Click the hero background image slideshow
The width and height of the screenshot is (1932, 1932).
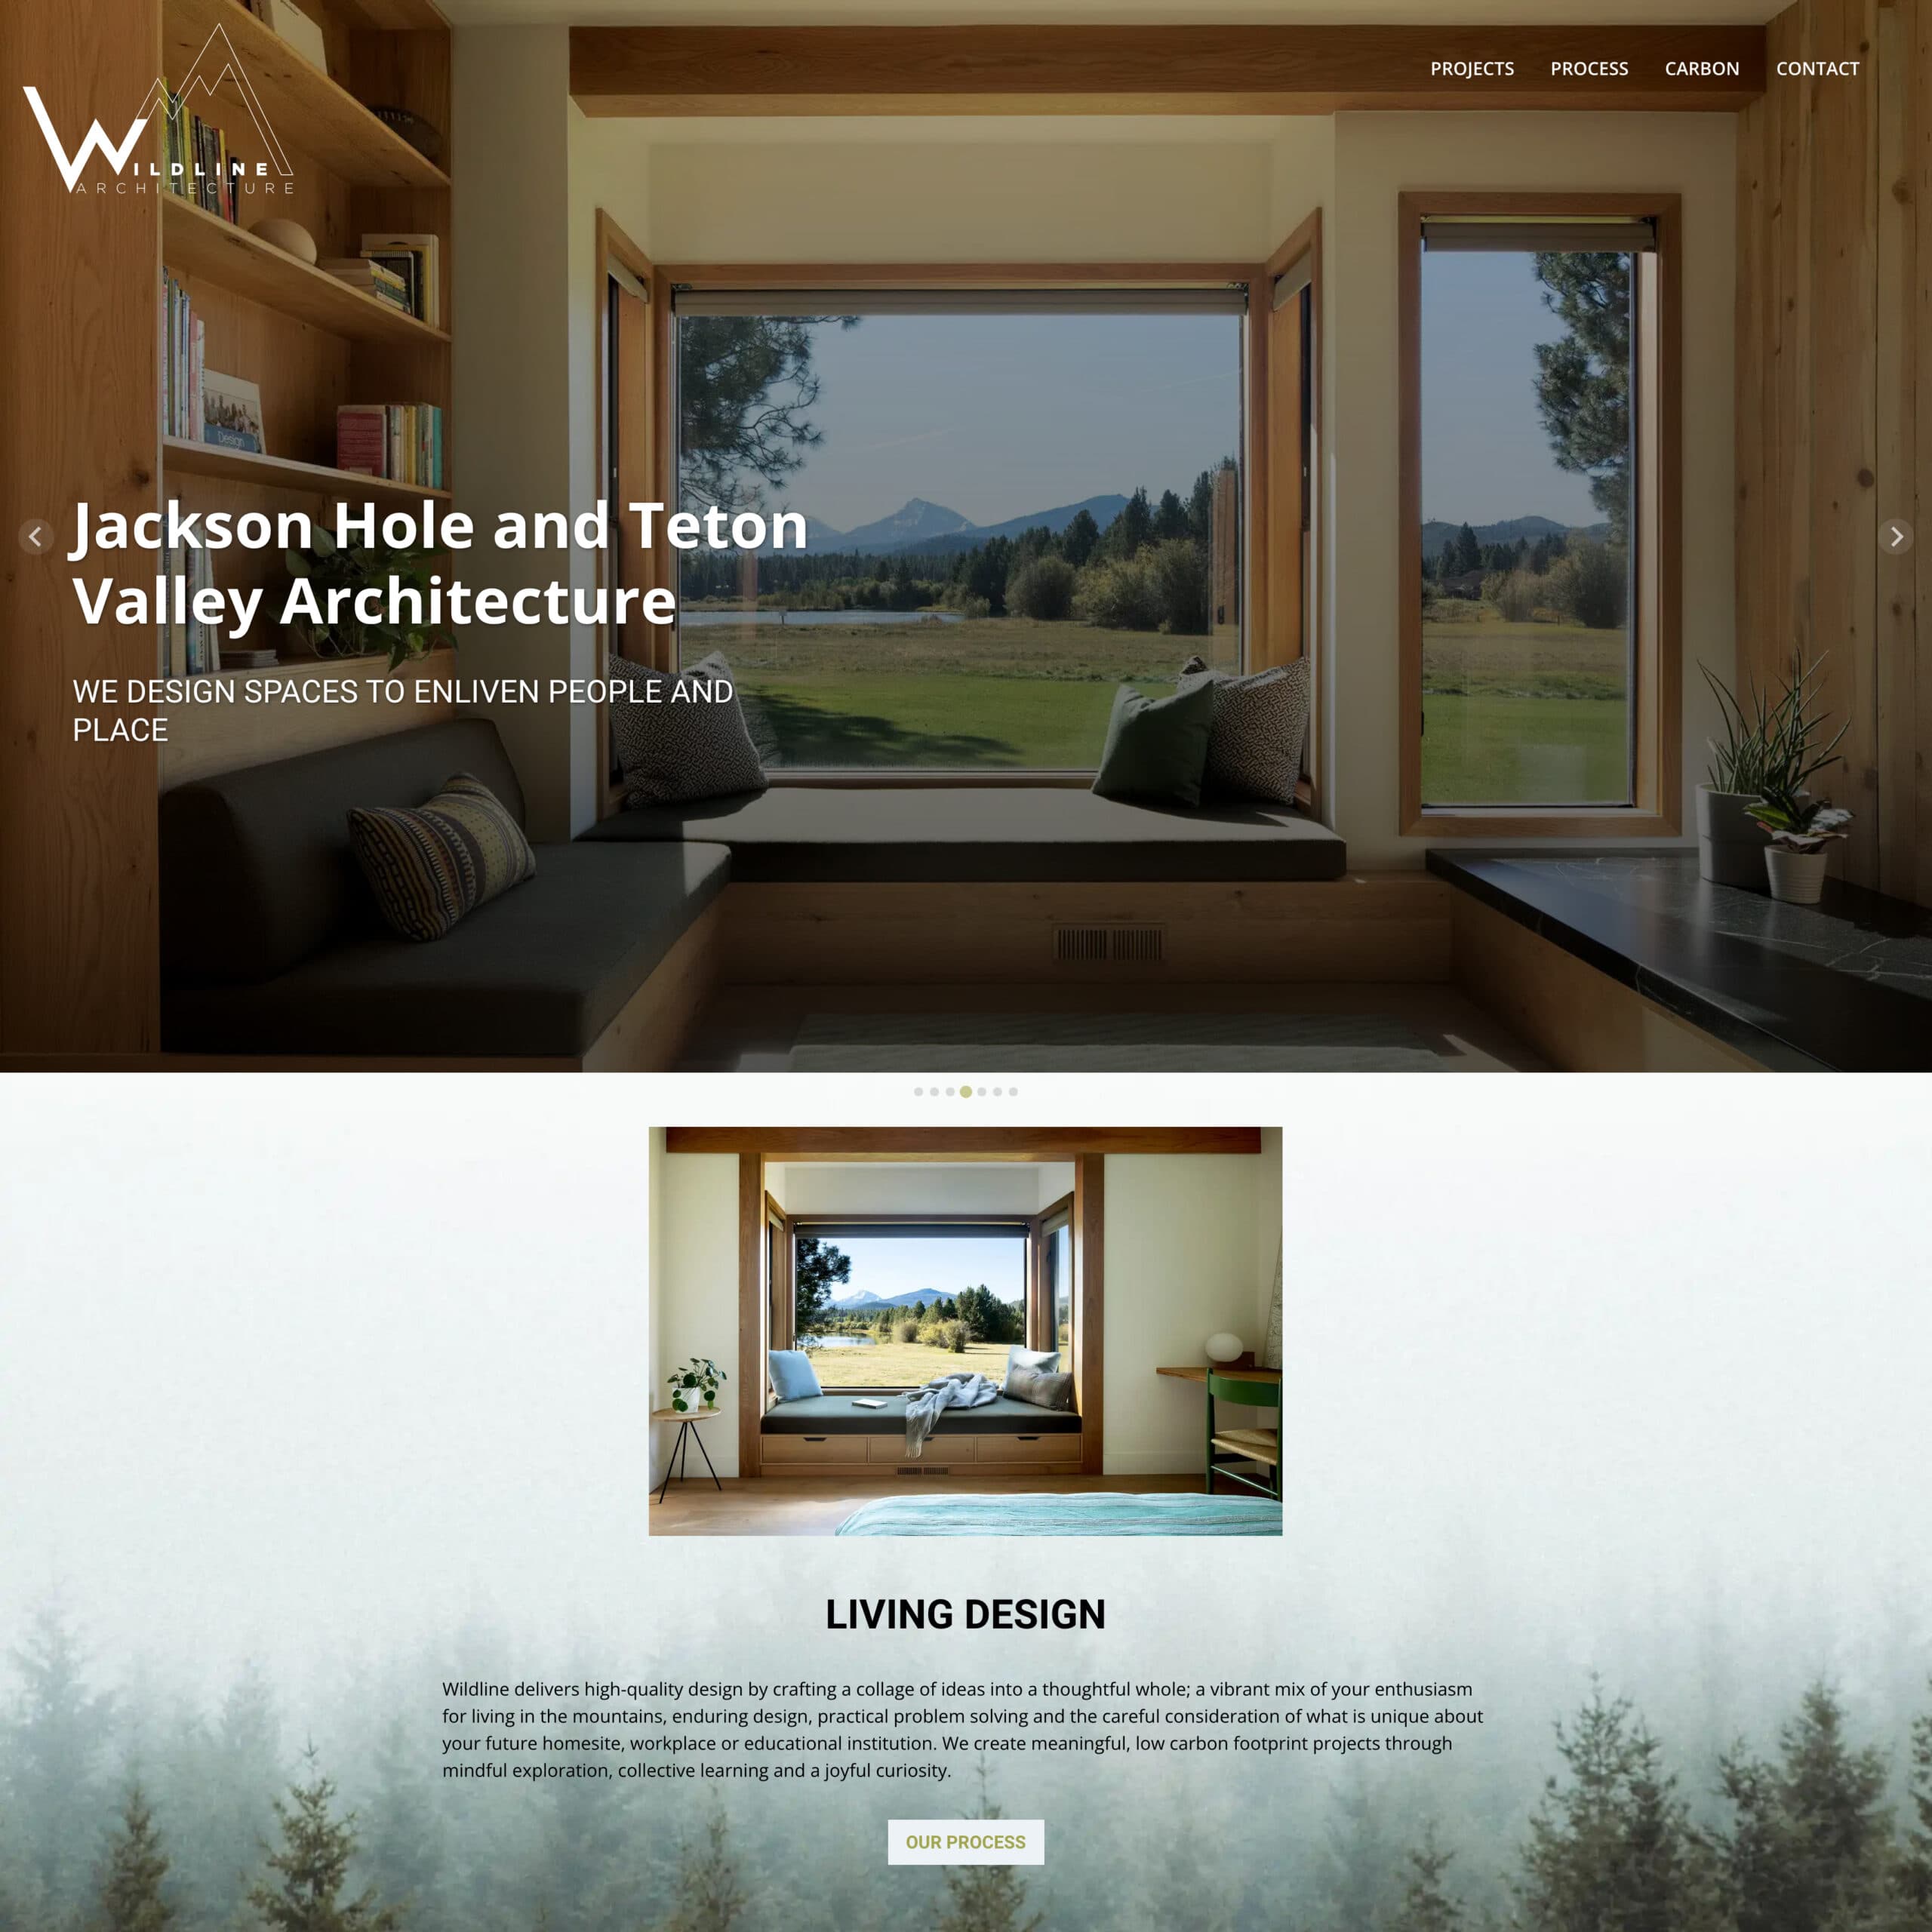(x=966, y=536)
